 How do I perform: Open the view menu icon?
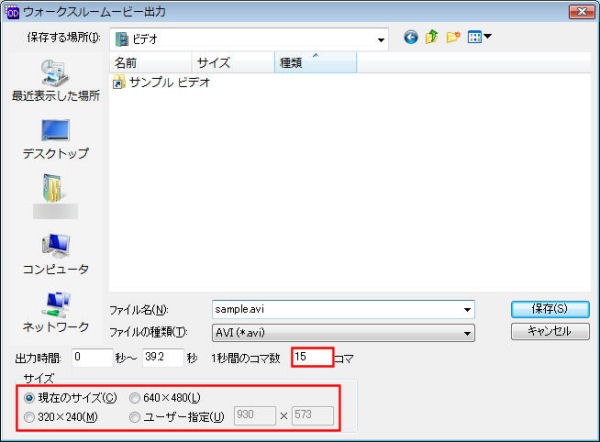click(478, 38)
